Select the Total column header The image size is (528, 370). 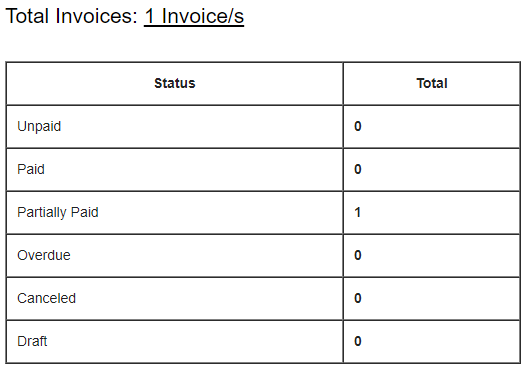[432, 83]
